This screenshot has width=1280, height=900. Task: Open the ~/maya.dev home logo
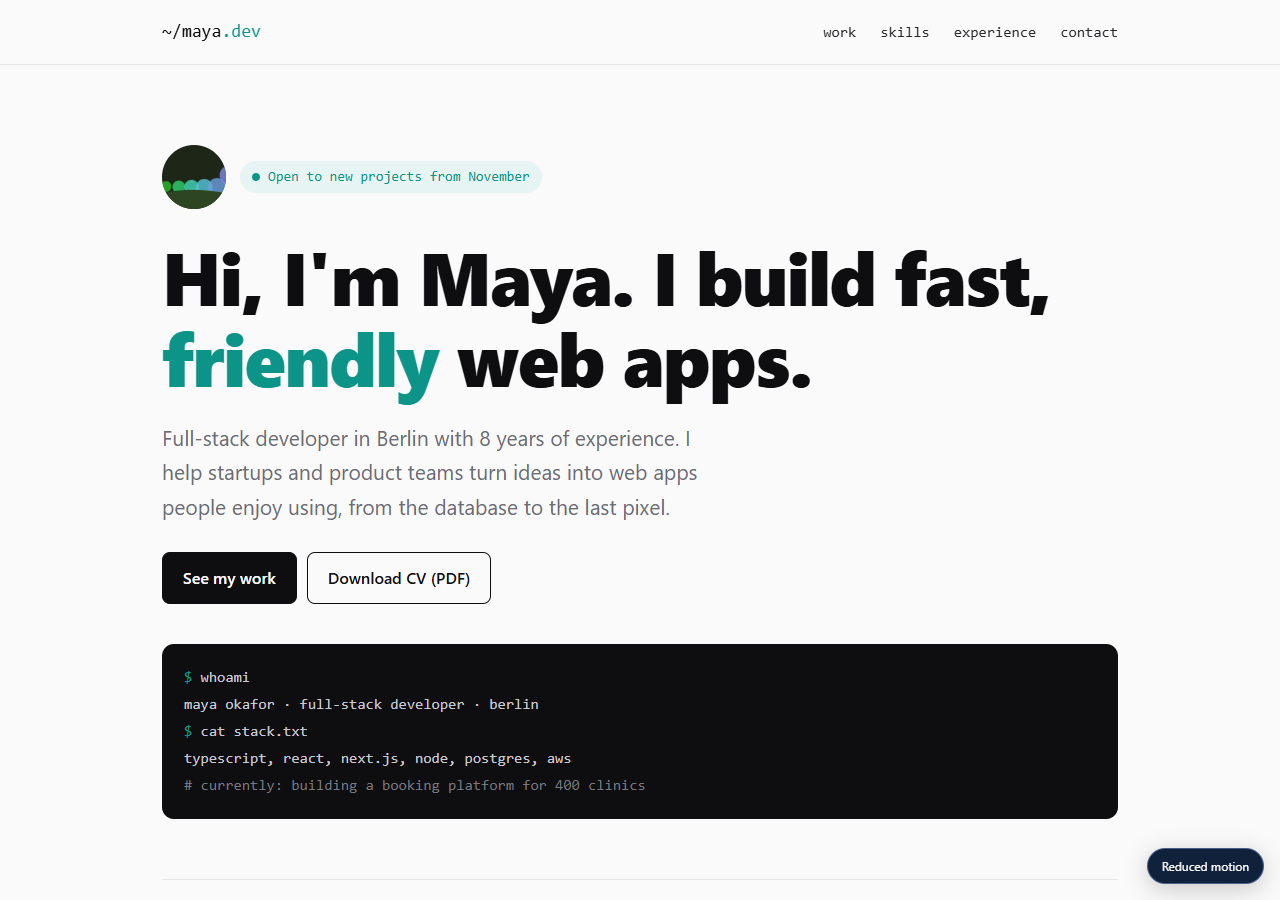[211, 32]
